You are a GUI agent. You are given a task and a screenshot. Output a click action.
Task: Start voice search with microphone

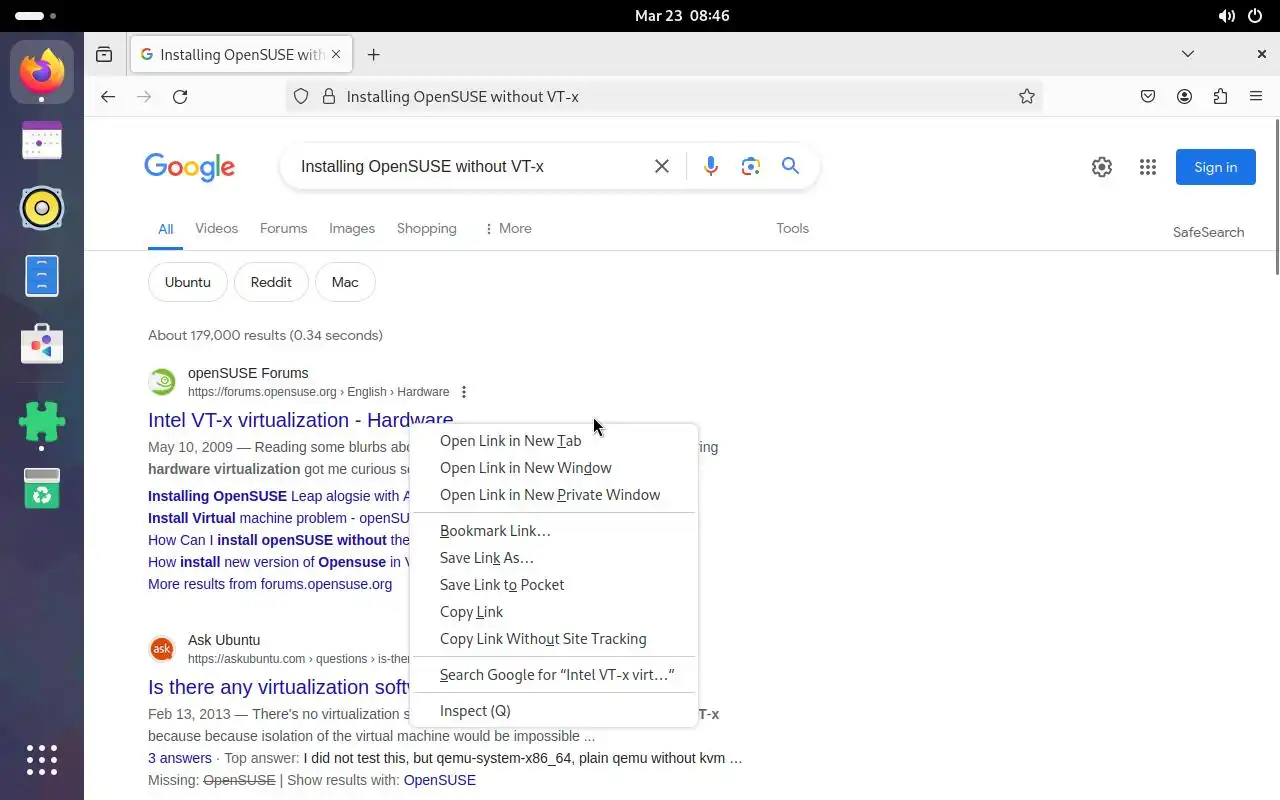711,166
